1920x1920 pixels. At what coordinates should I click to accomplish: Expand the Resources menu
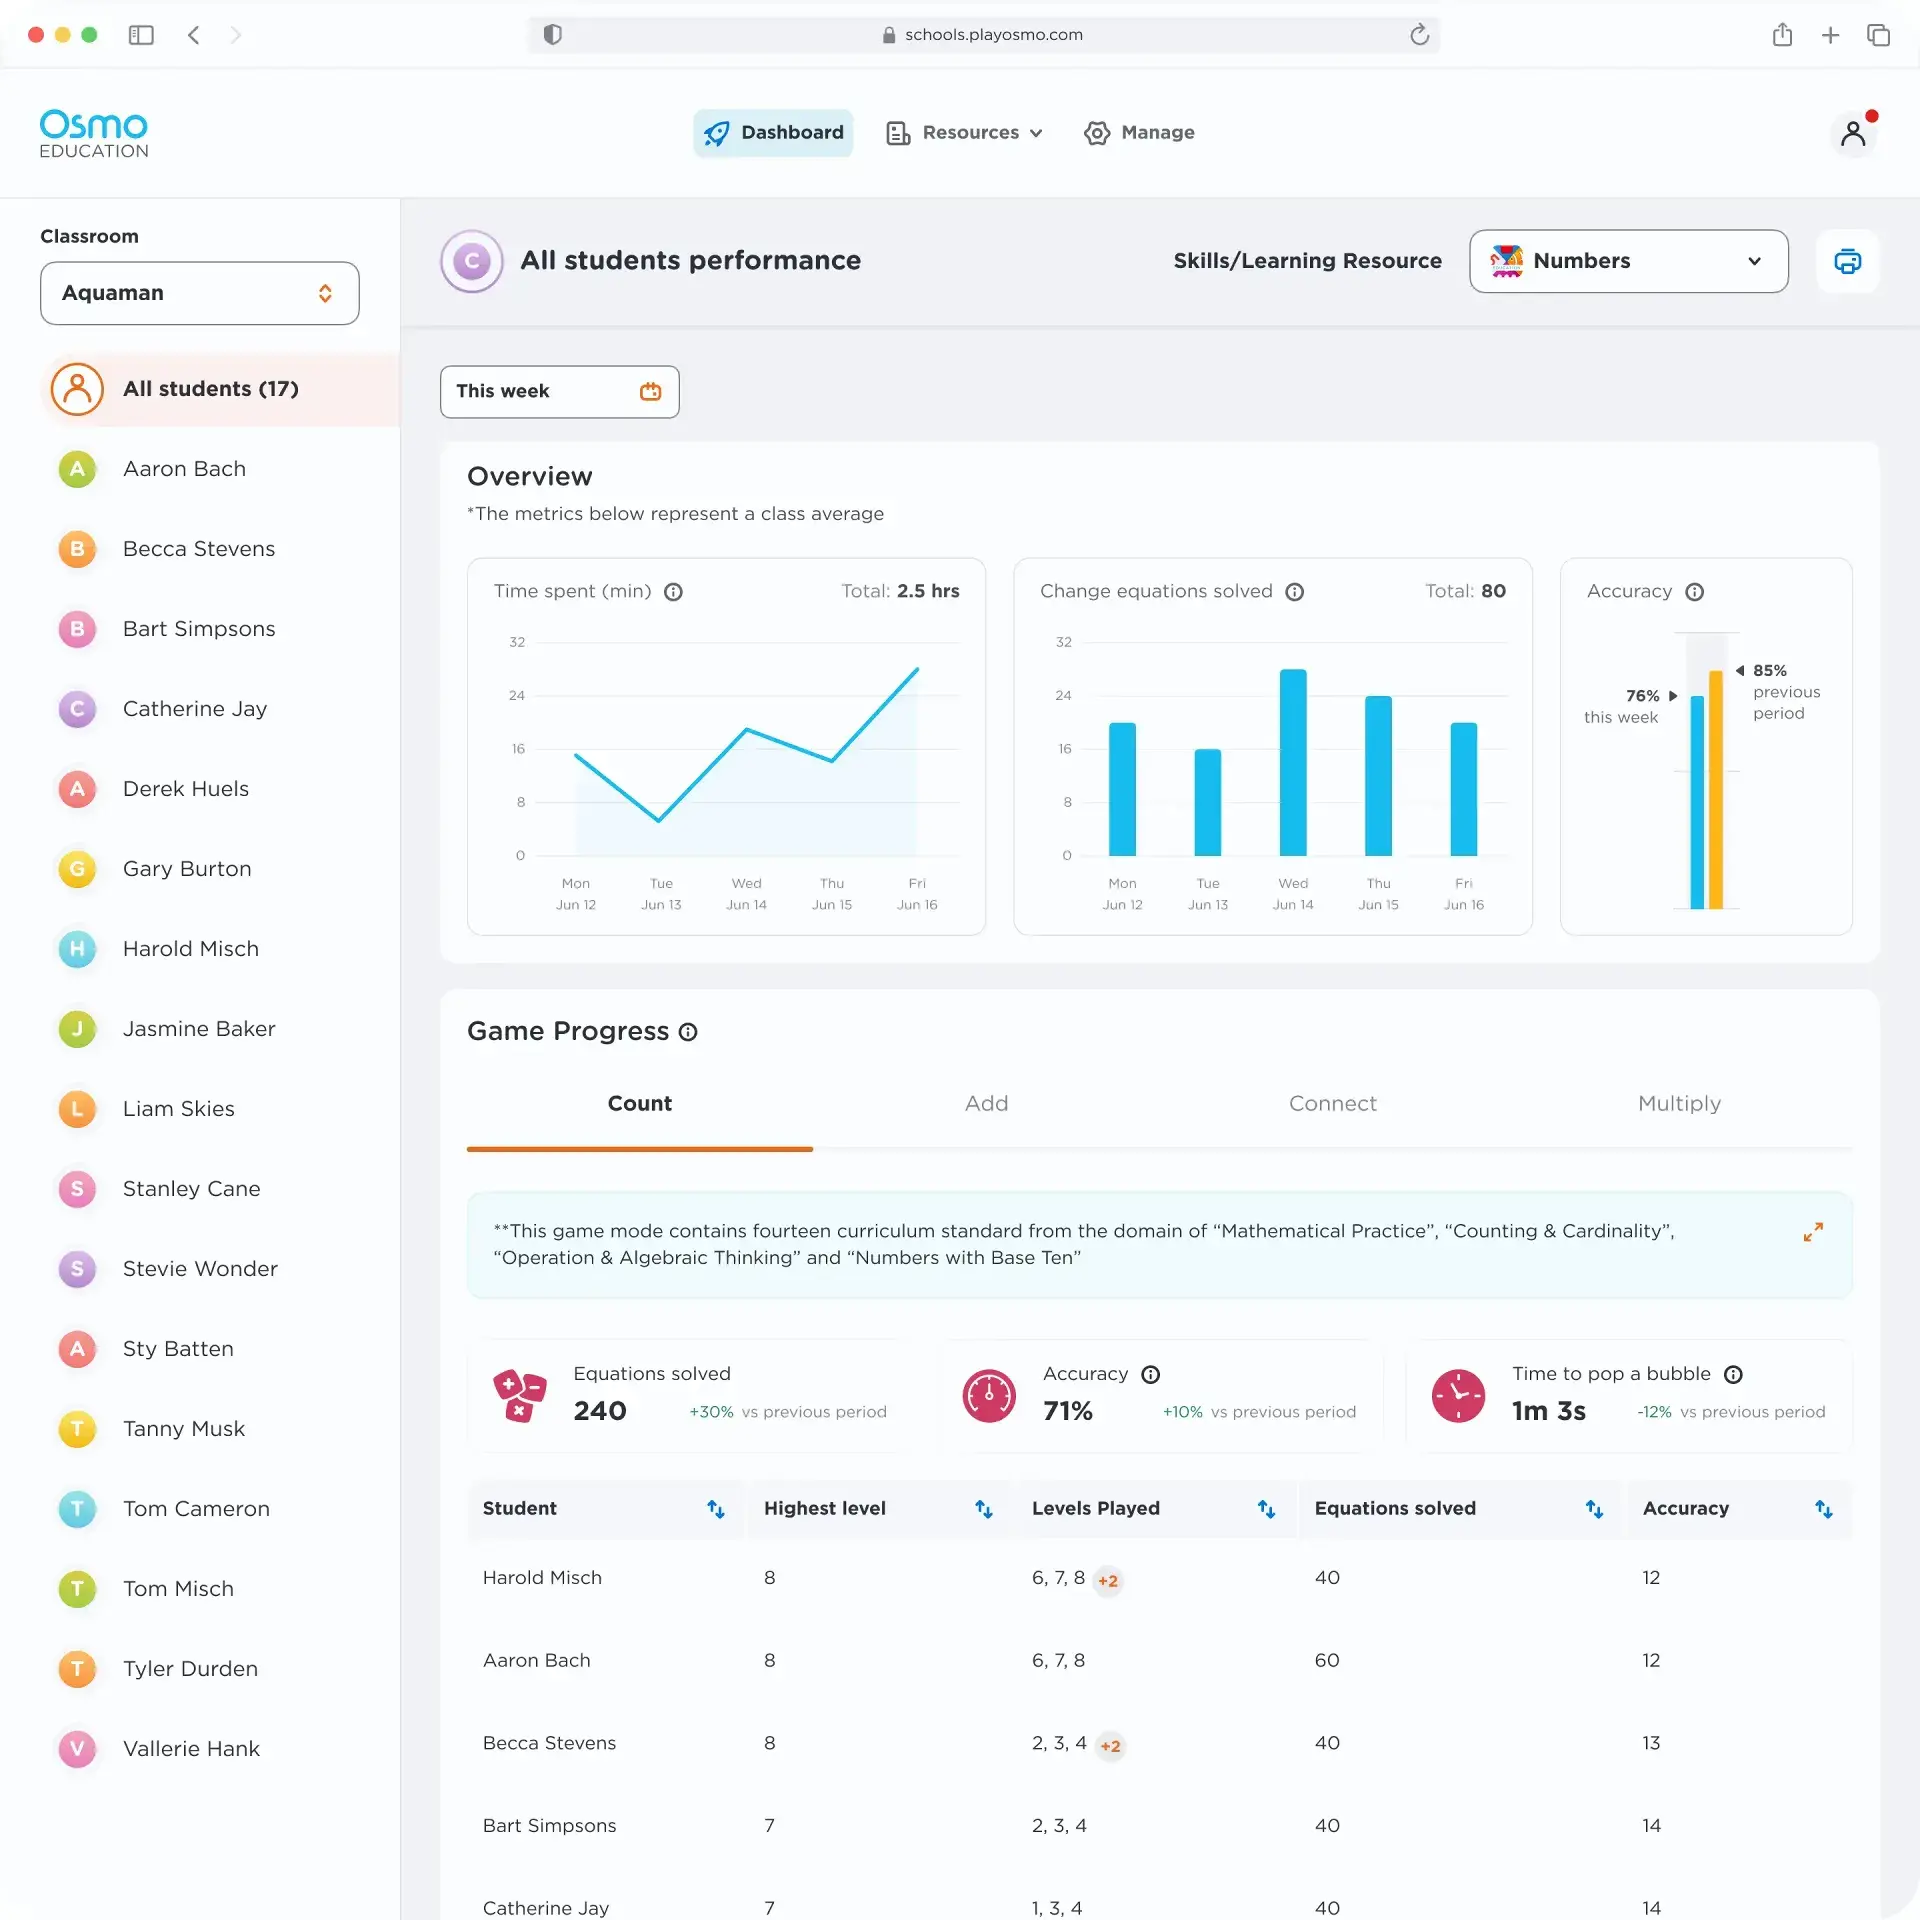coord(964,133)
